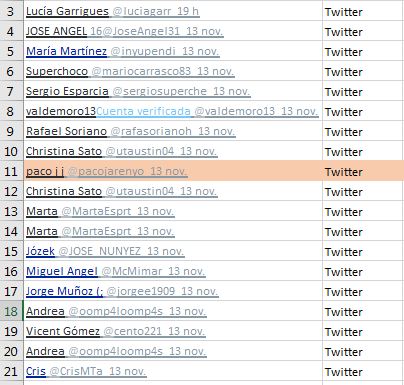
Task: Open Miguel Angel hyperlink
Action: (62, 271)
